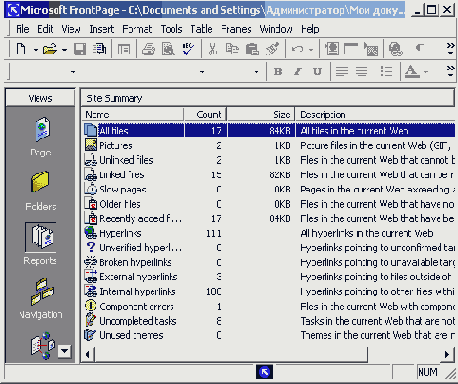Open the View menu

[71, 29]
